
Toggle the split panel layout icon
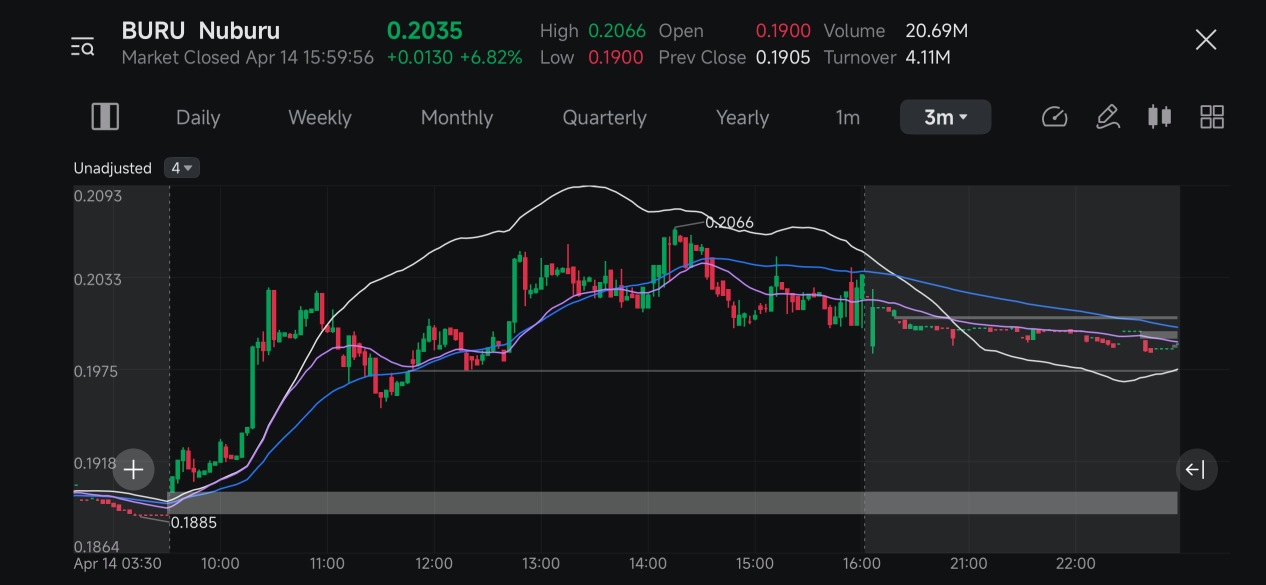pyautogui.click(x=105, y=117)
